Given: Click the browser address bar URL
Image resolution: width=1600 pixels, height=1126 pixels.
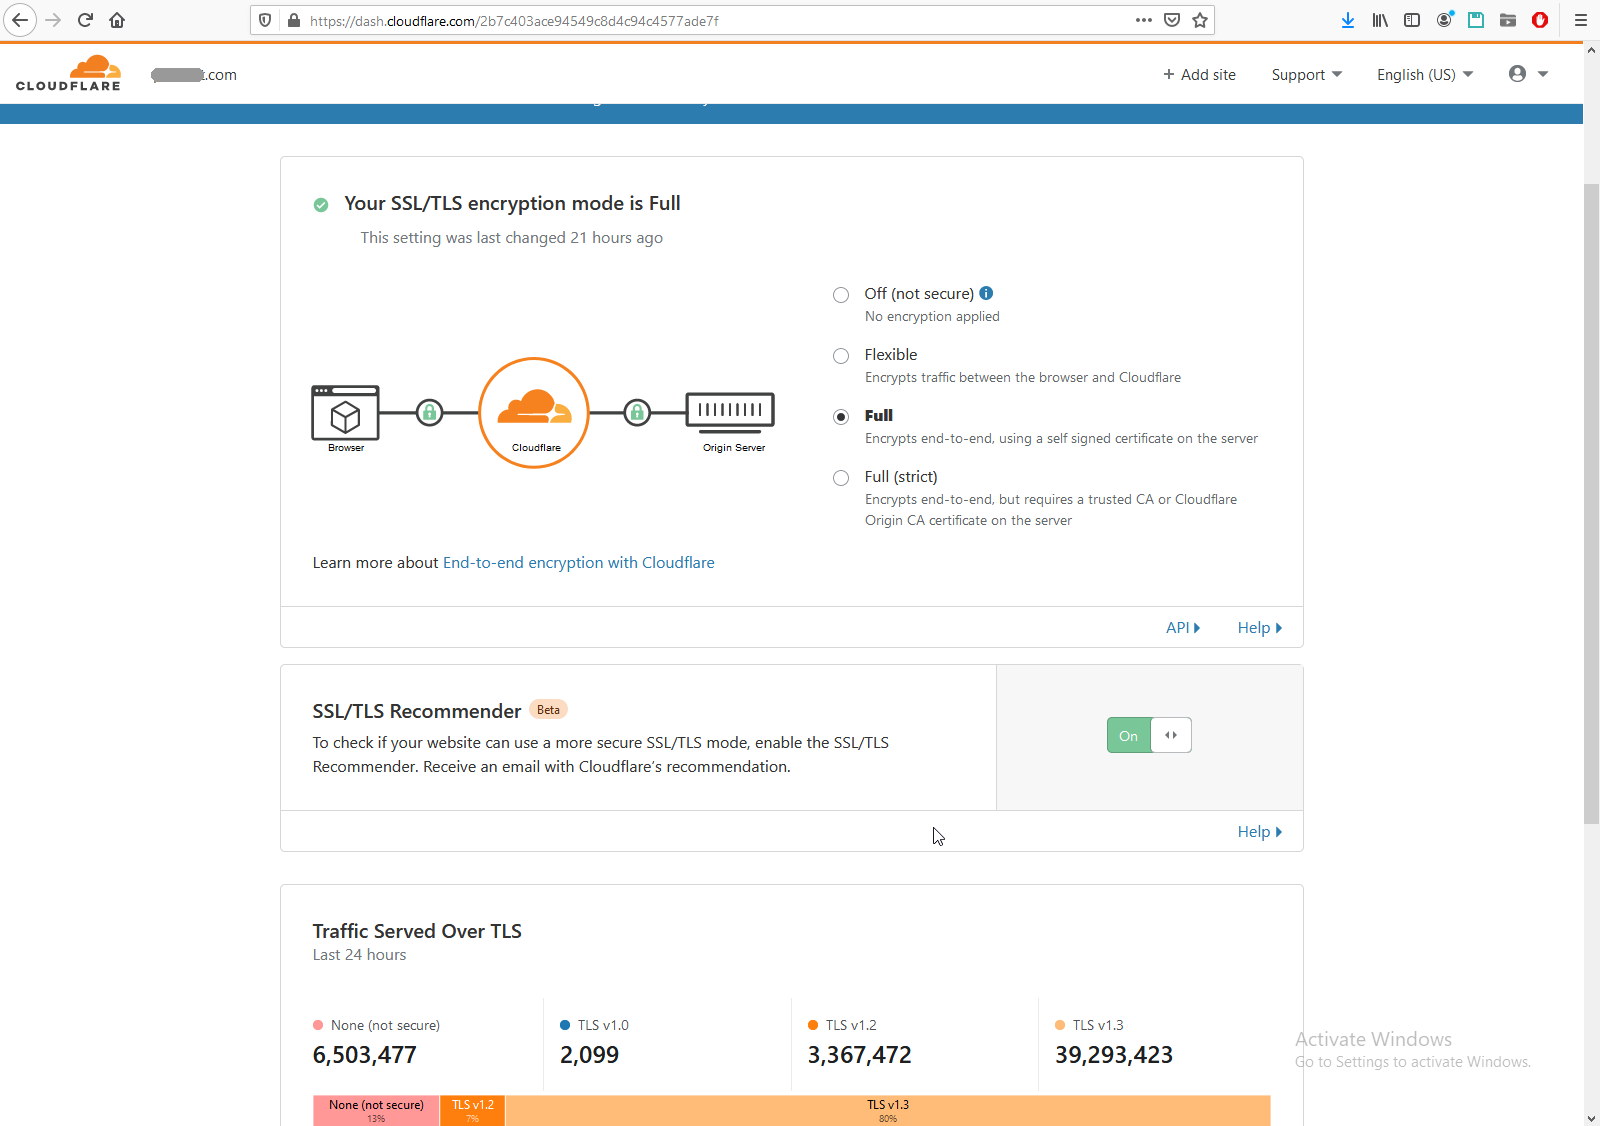Looking at the screenshot, I should (600, 21).
